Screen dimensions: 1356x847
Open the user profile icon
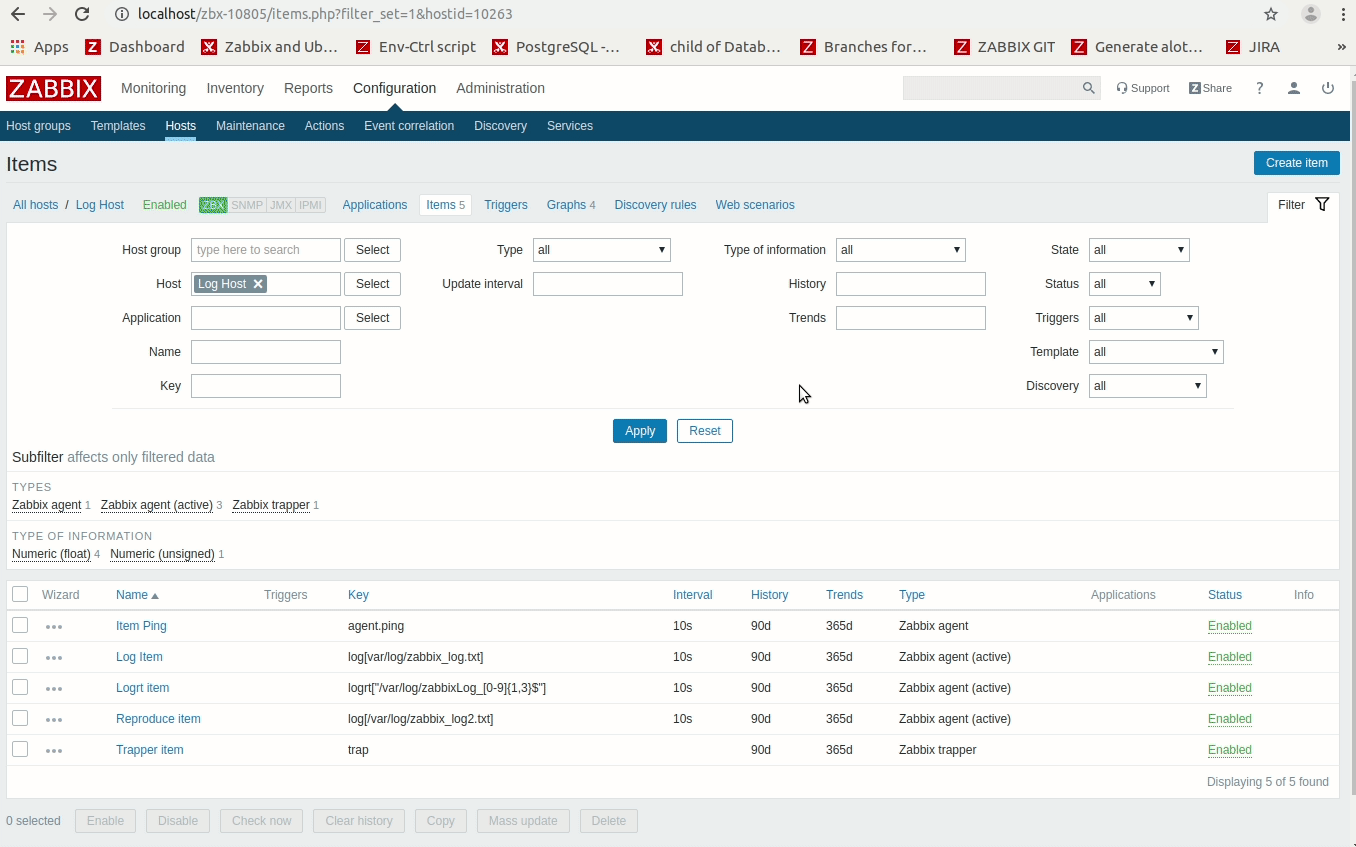click(x=1294, y=88)
